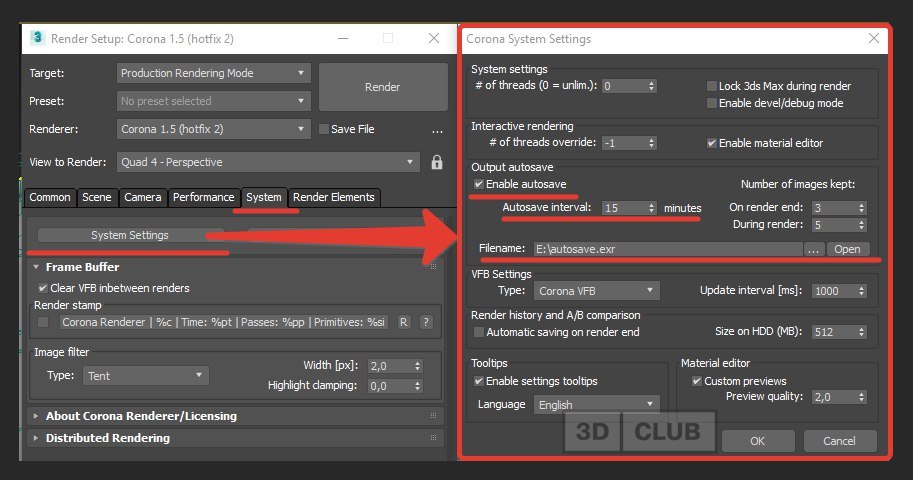The image size is (913, 480).
Task: Enable the Save File checkbox
Action: point(324,129)
